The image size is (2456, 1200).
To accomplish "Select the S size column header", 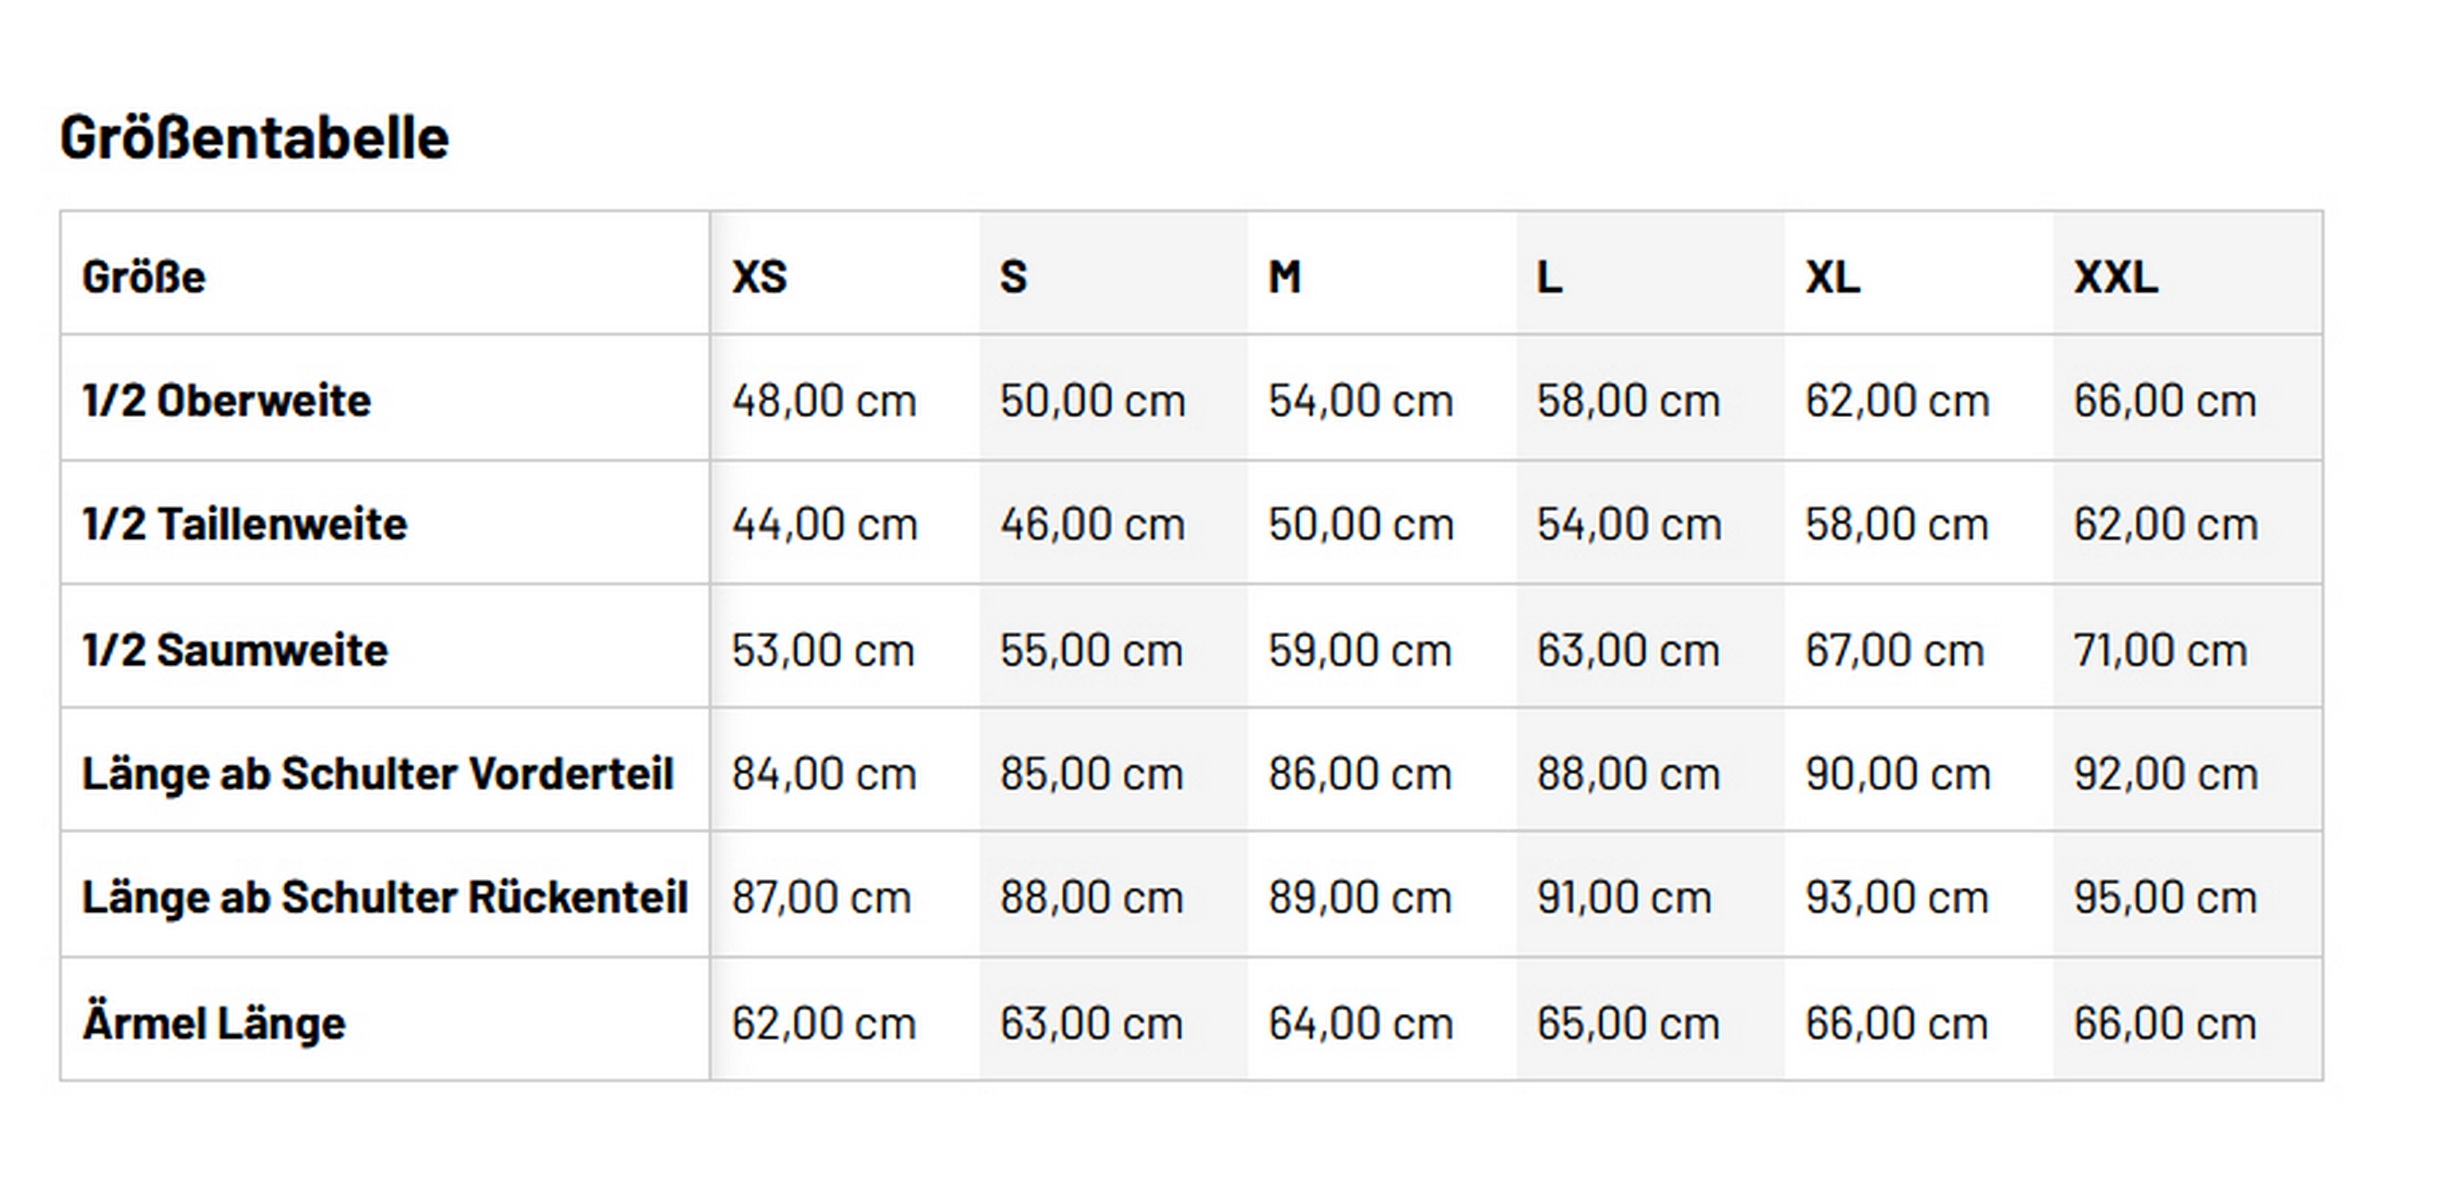I will click(x=1013, y=277).
